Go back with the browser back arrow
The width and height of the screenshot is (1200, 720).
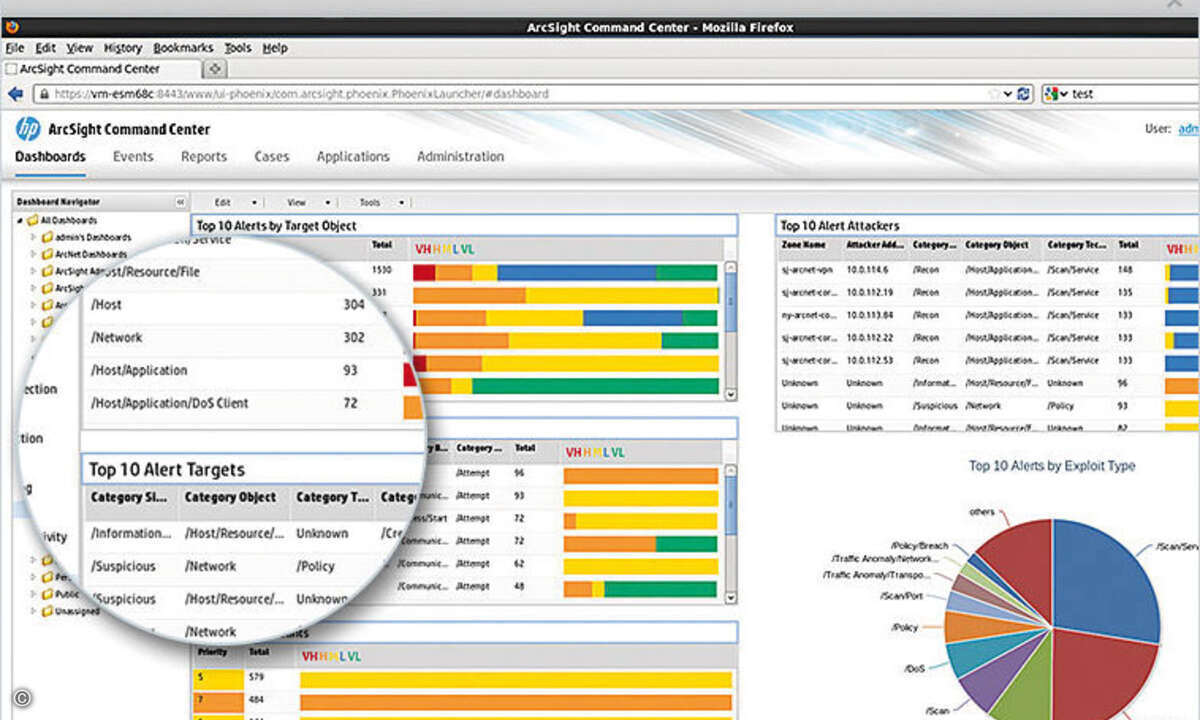[x=15, y=93]
